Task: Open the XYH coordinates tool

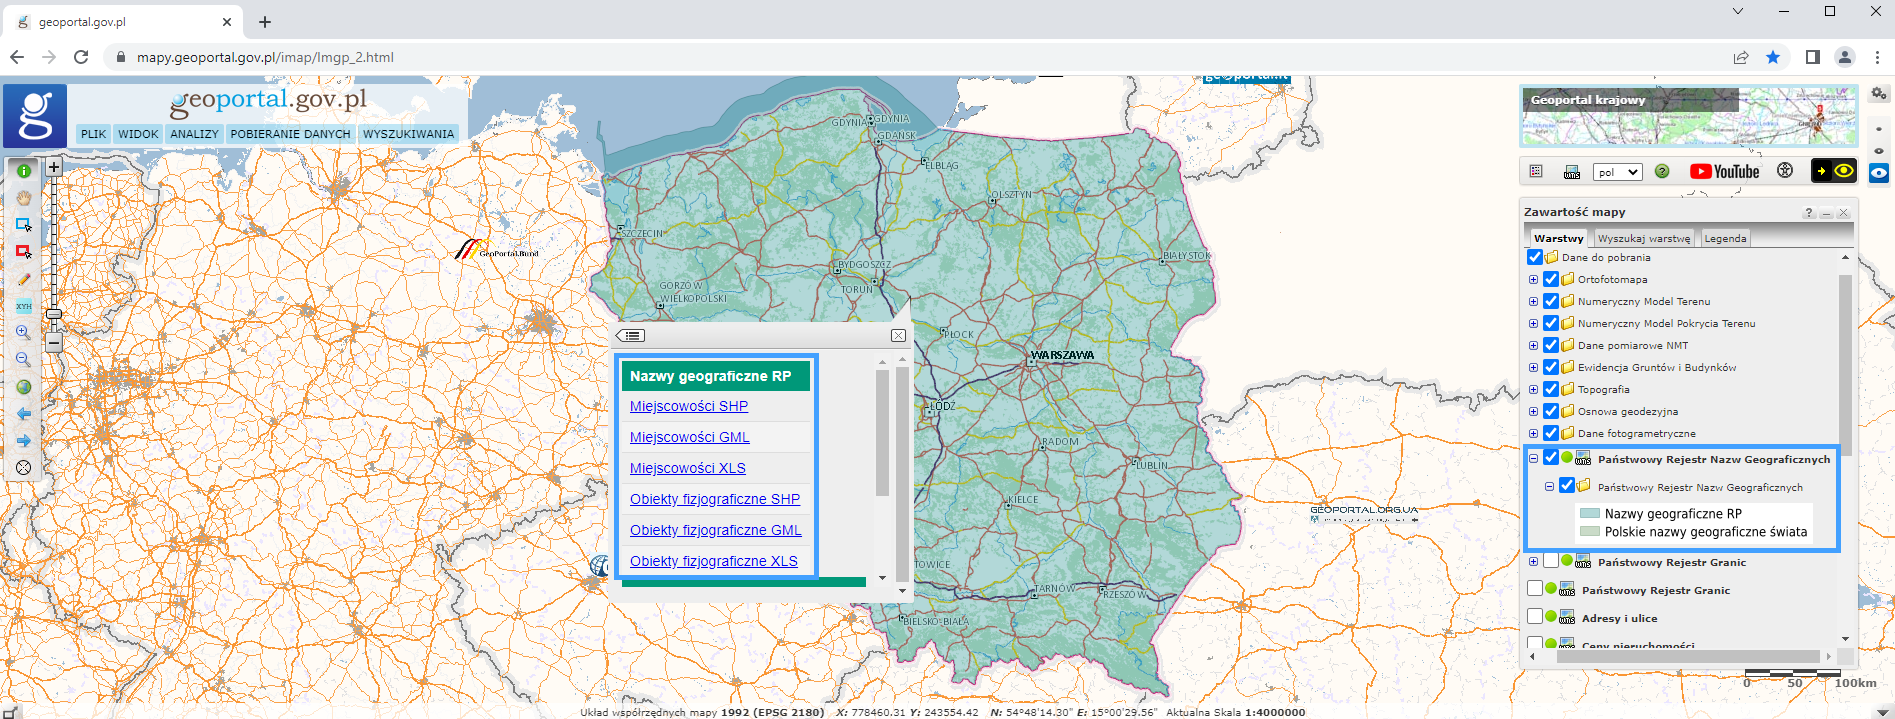Action: coord(24,306)
